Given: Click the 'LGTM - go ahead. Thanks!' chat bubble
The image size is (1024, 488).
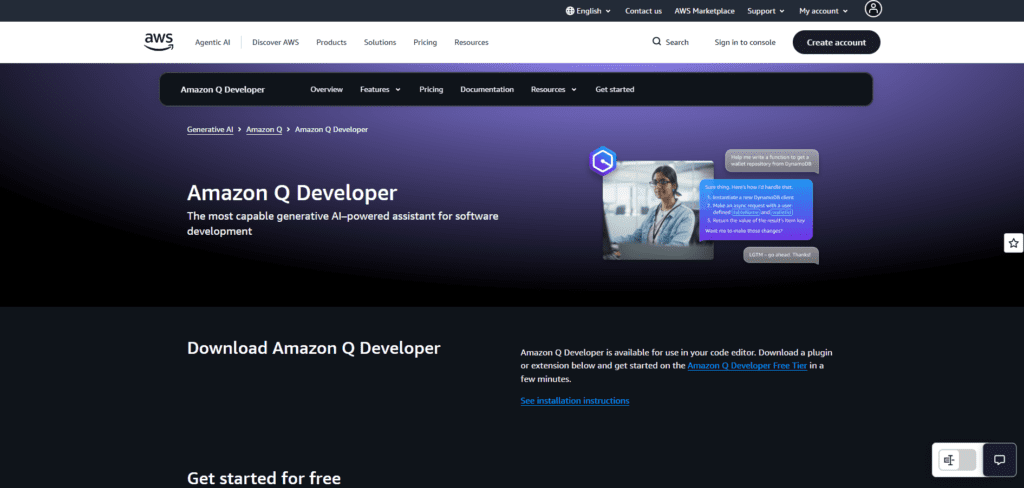Looking at the screenshot, I should [781, 255].
